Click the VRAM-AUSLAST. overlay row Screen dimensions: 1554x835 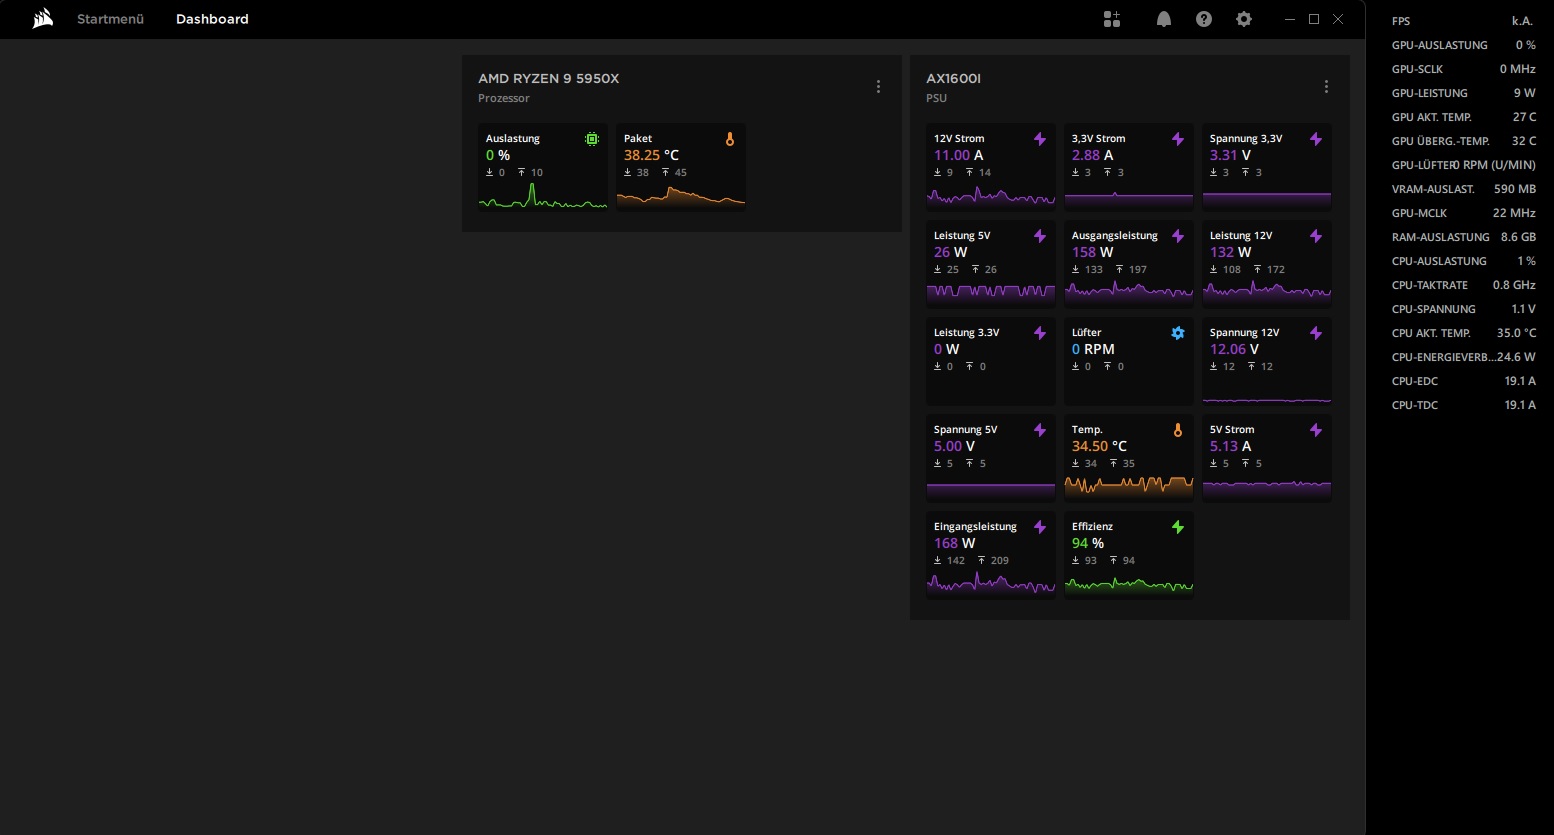click(x=1463, y=189)
